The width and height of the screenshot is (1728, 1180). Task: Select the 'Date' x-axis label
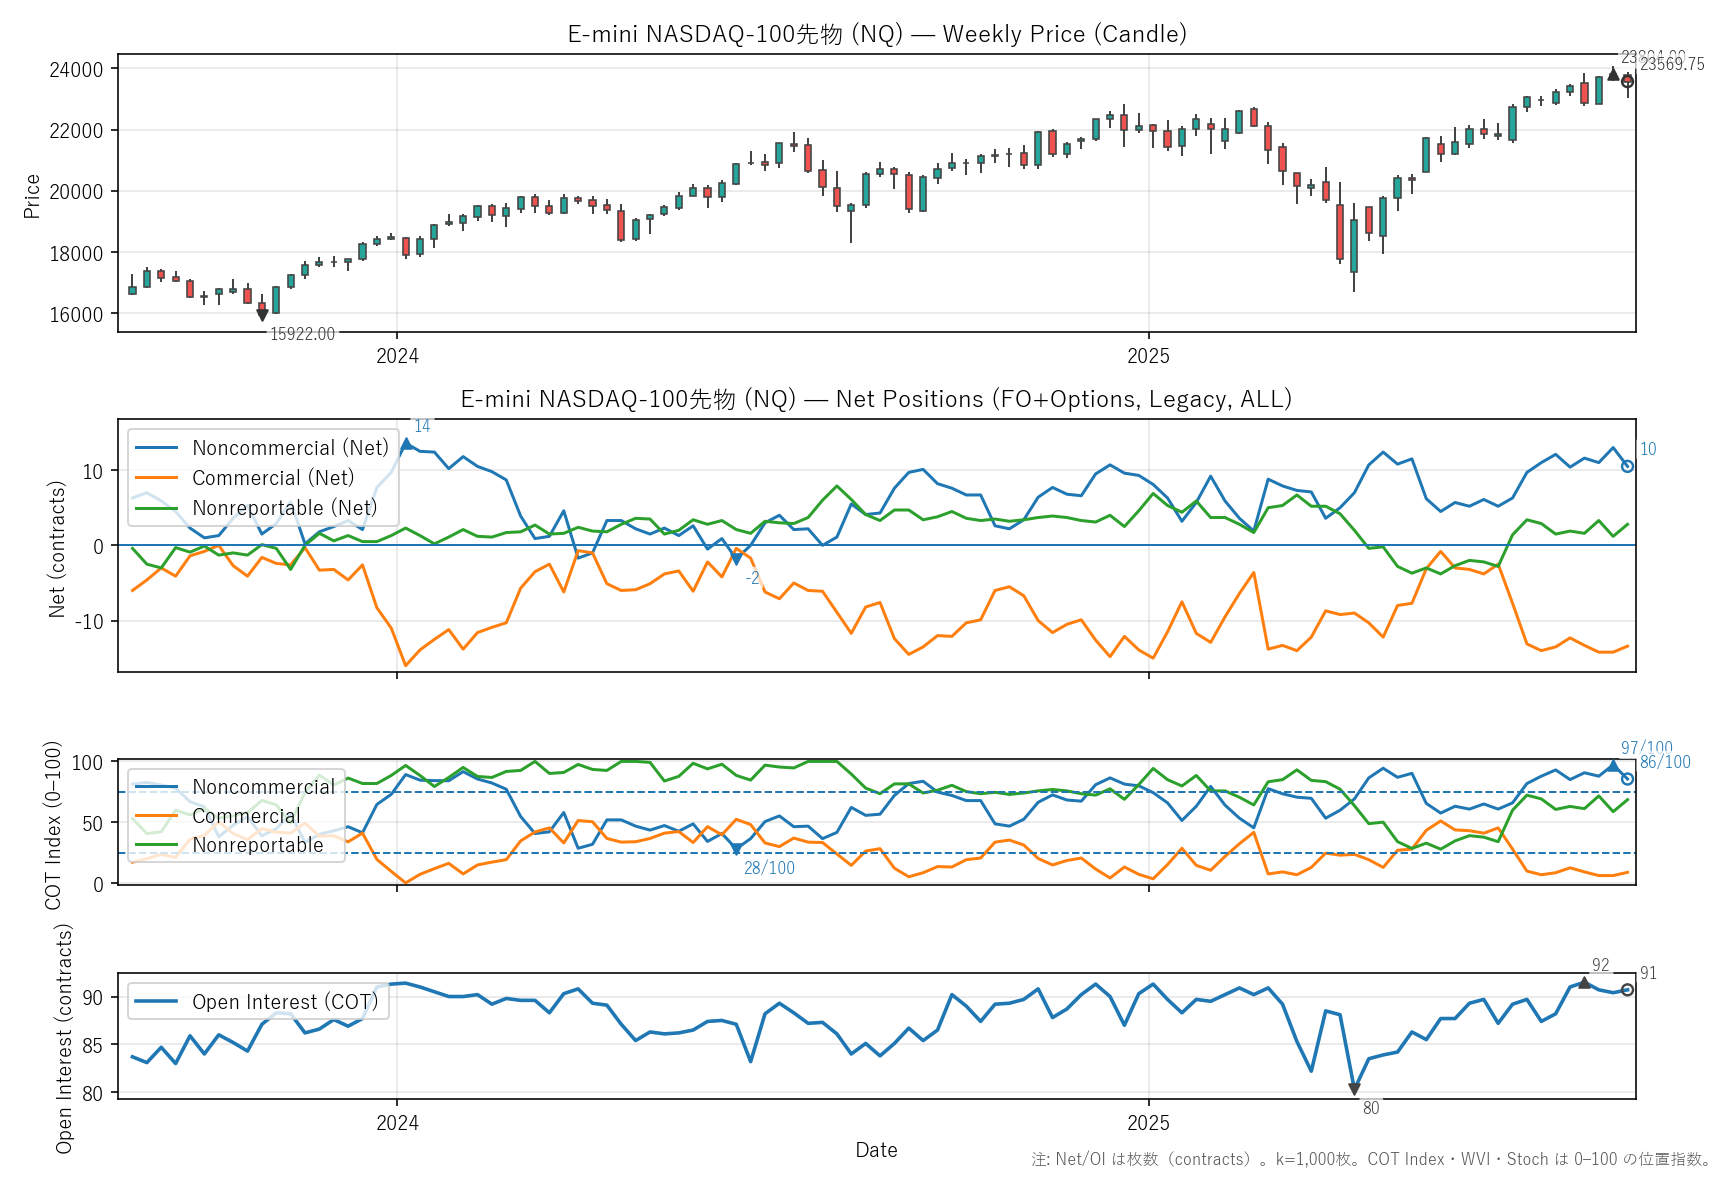pyautogui.click(x=876, y=1150)
